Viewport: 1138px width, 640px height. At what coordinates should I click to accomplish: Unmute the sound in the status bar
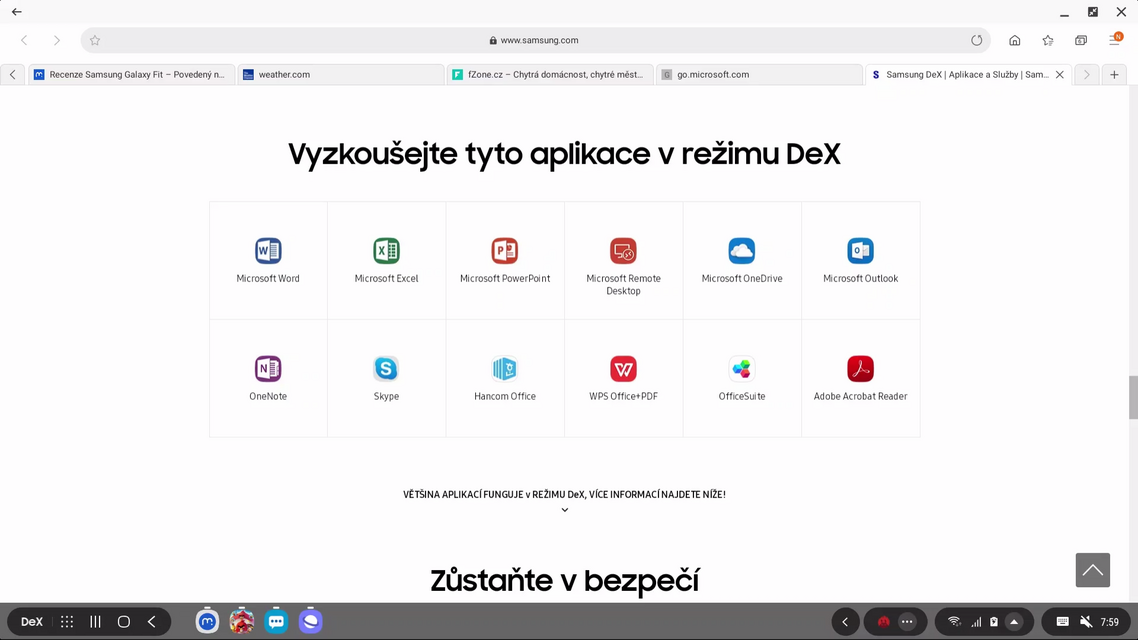pos(1086,621)
